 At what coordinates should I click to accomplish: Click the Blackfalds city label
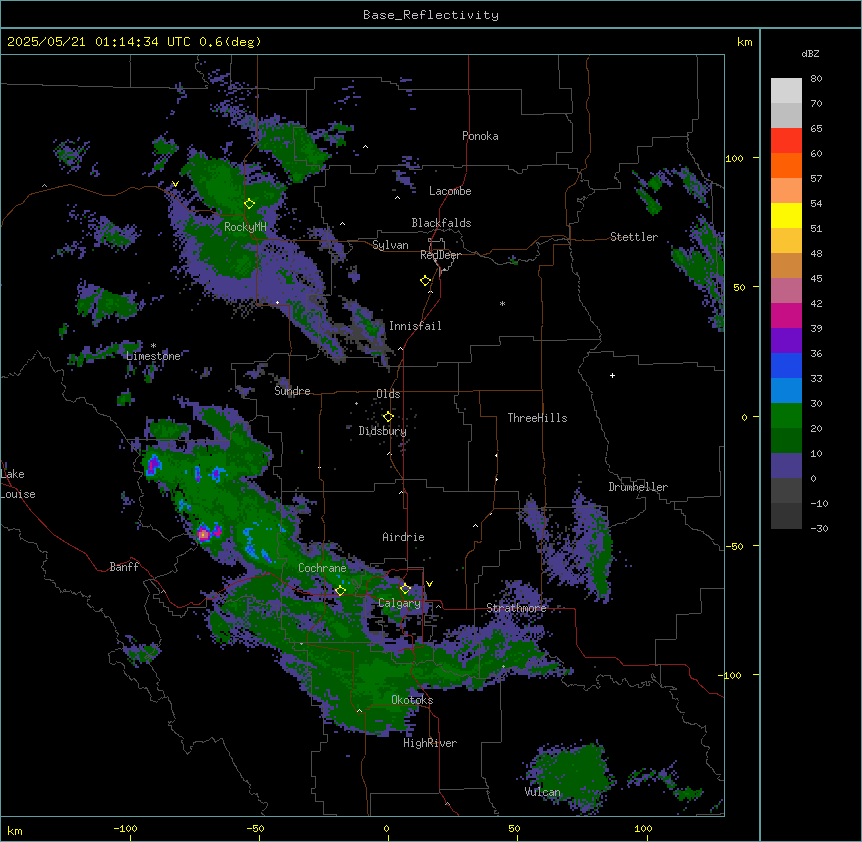441,223
